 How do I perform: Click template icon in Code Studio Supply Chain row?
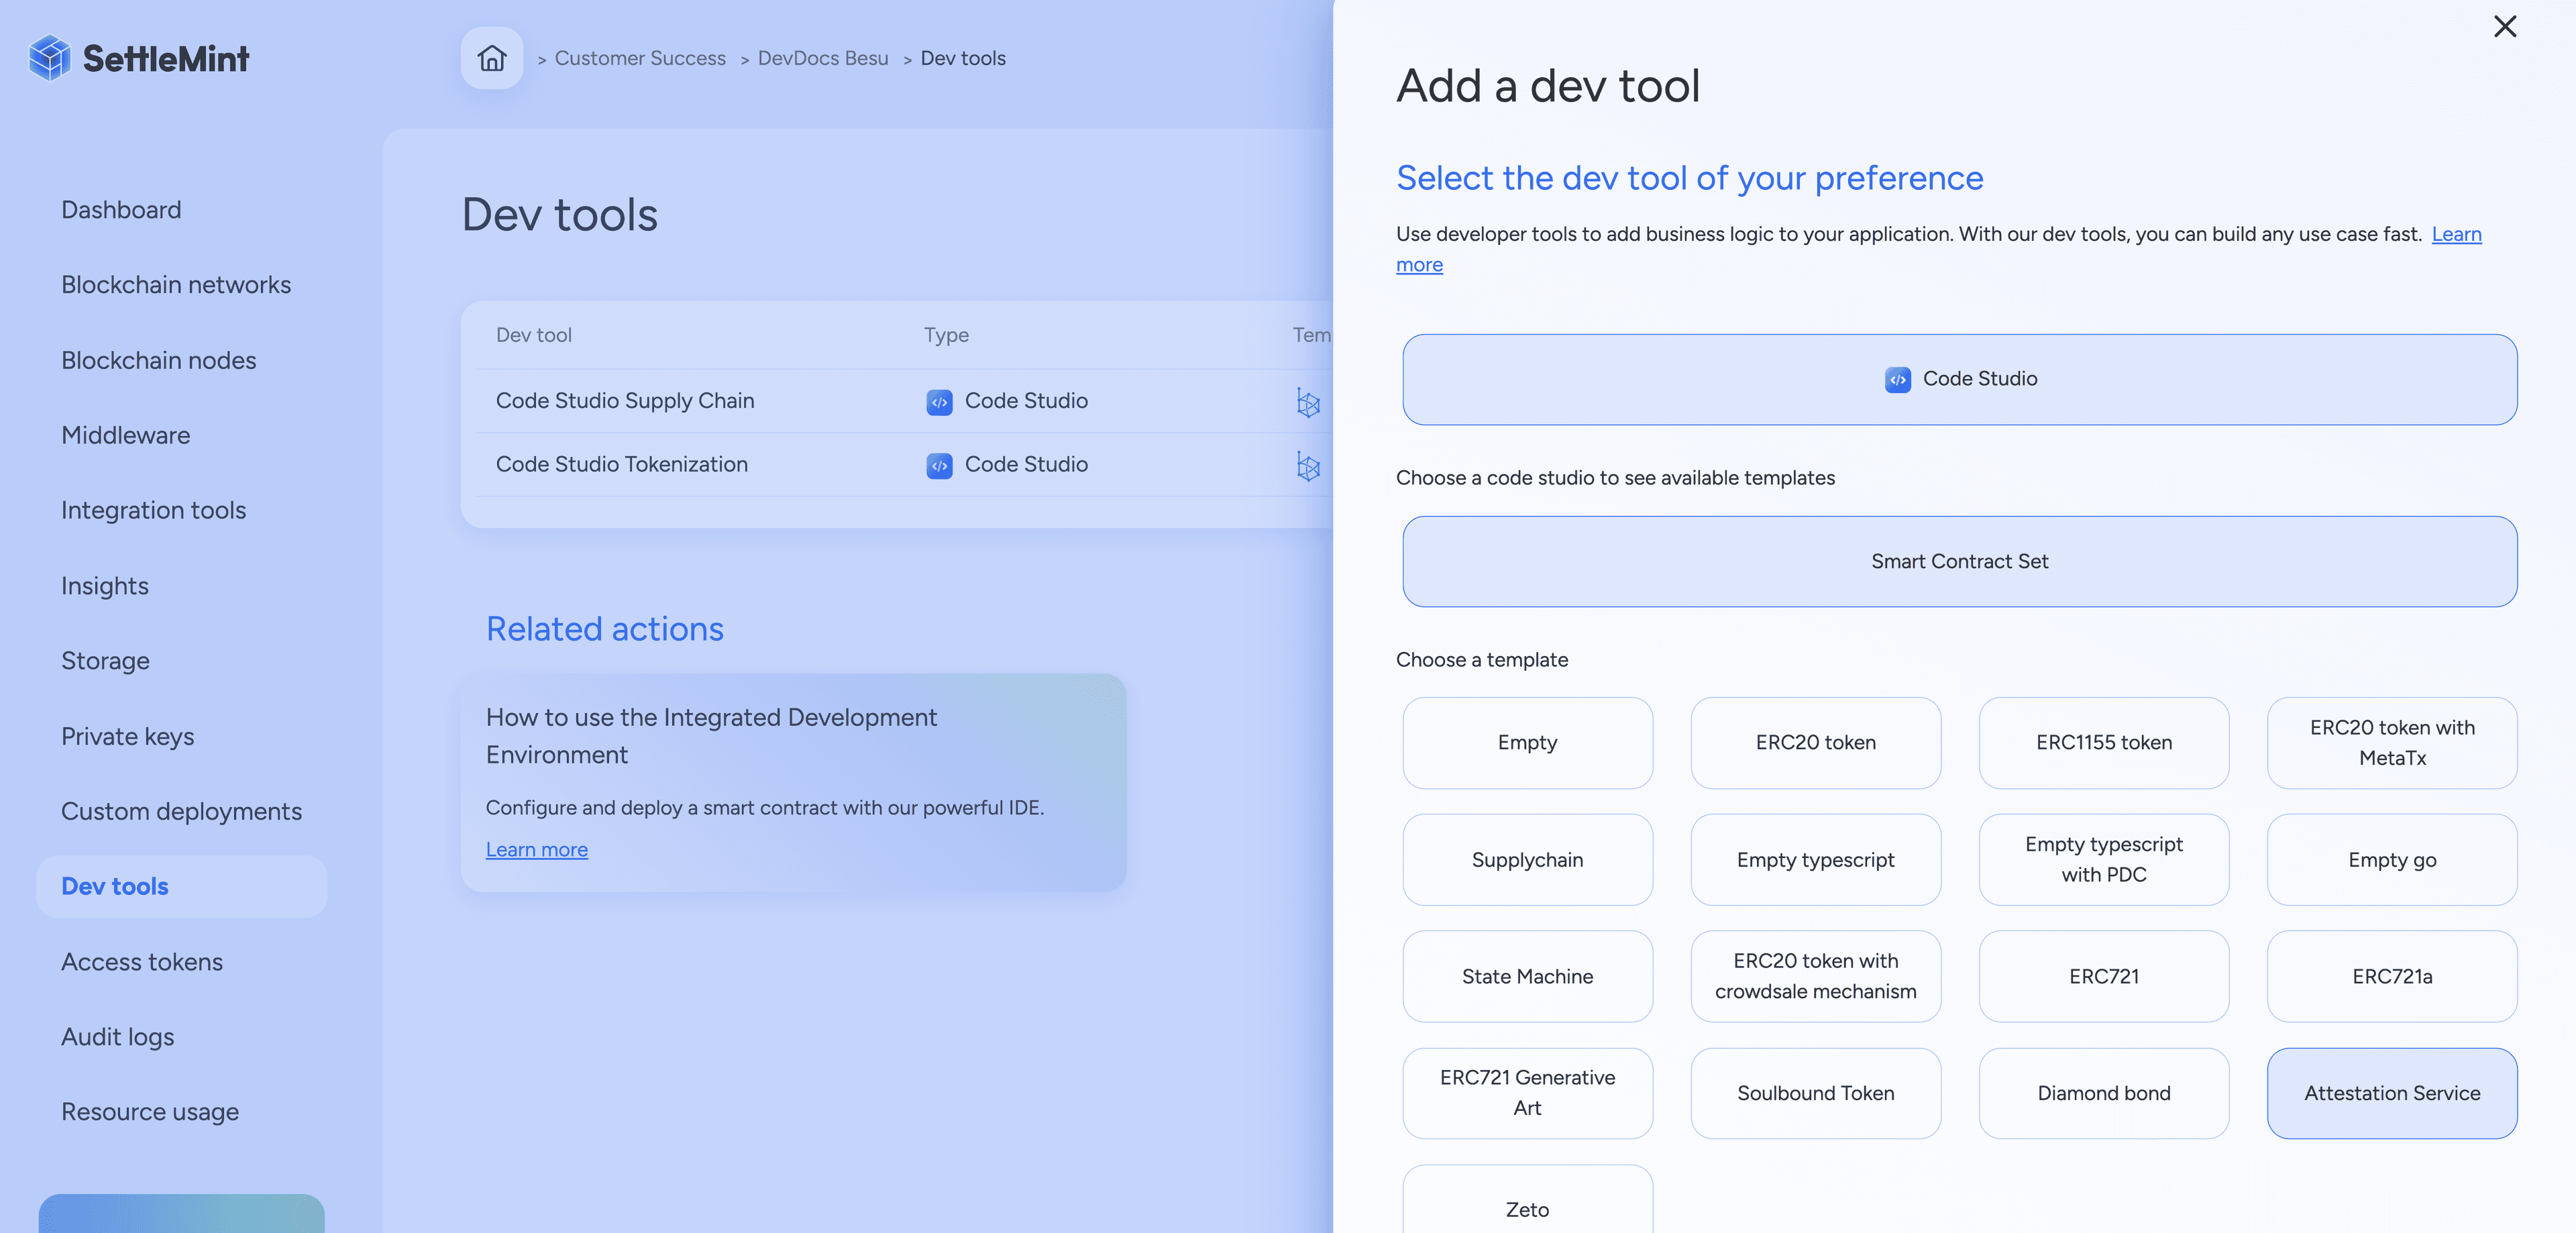pyautogui.click(x=1308, y=402)
